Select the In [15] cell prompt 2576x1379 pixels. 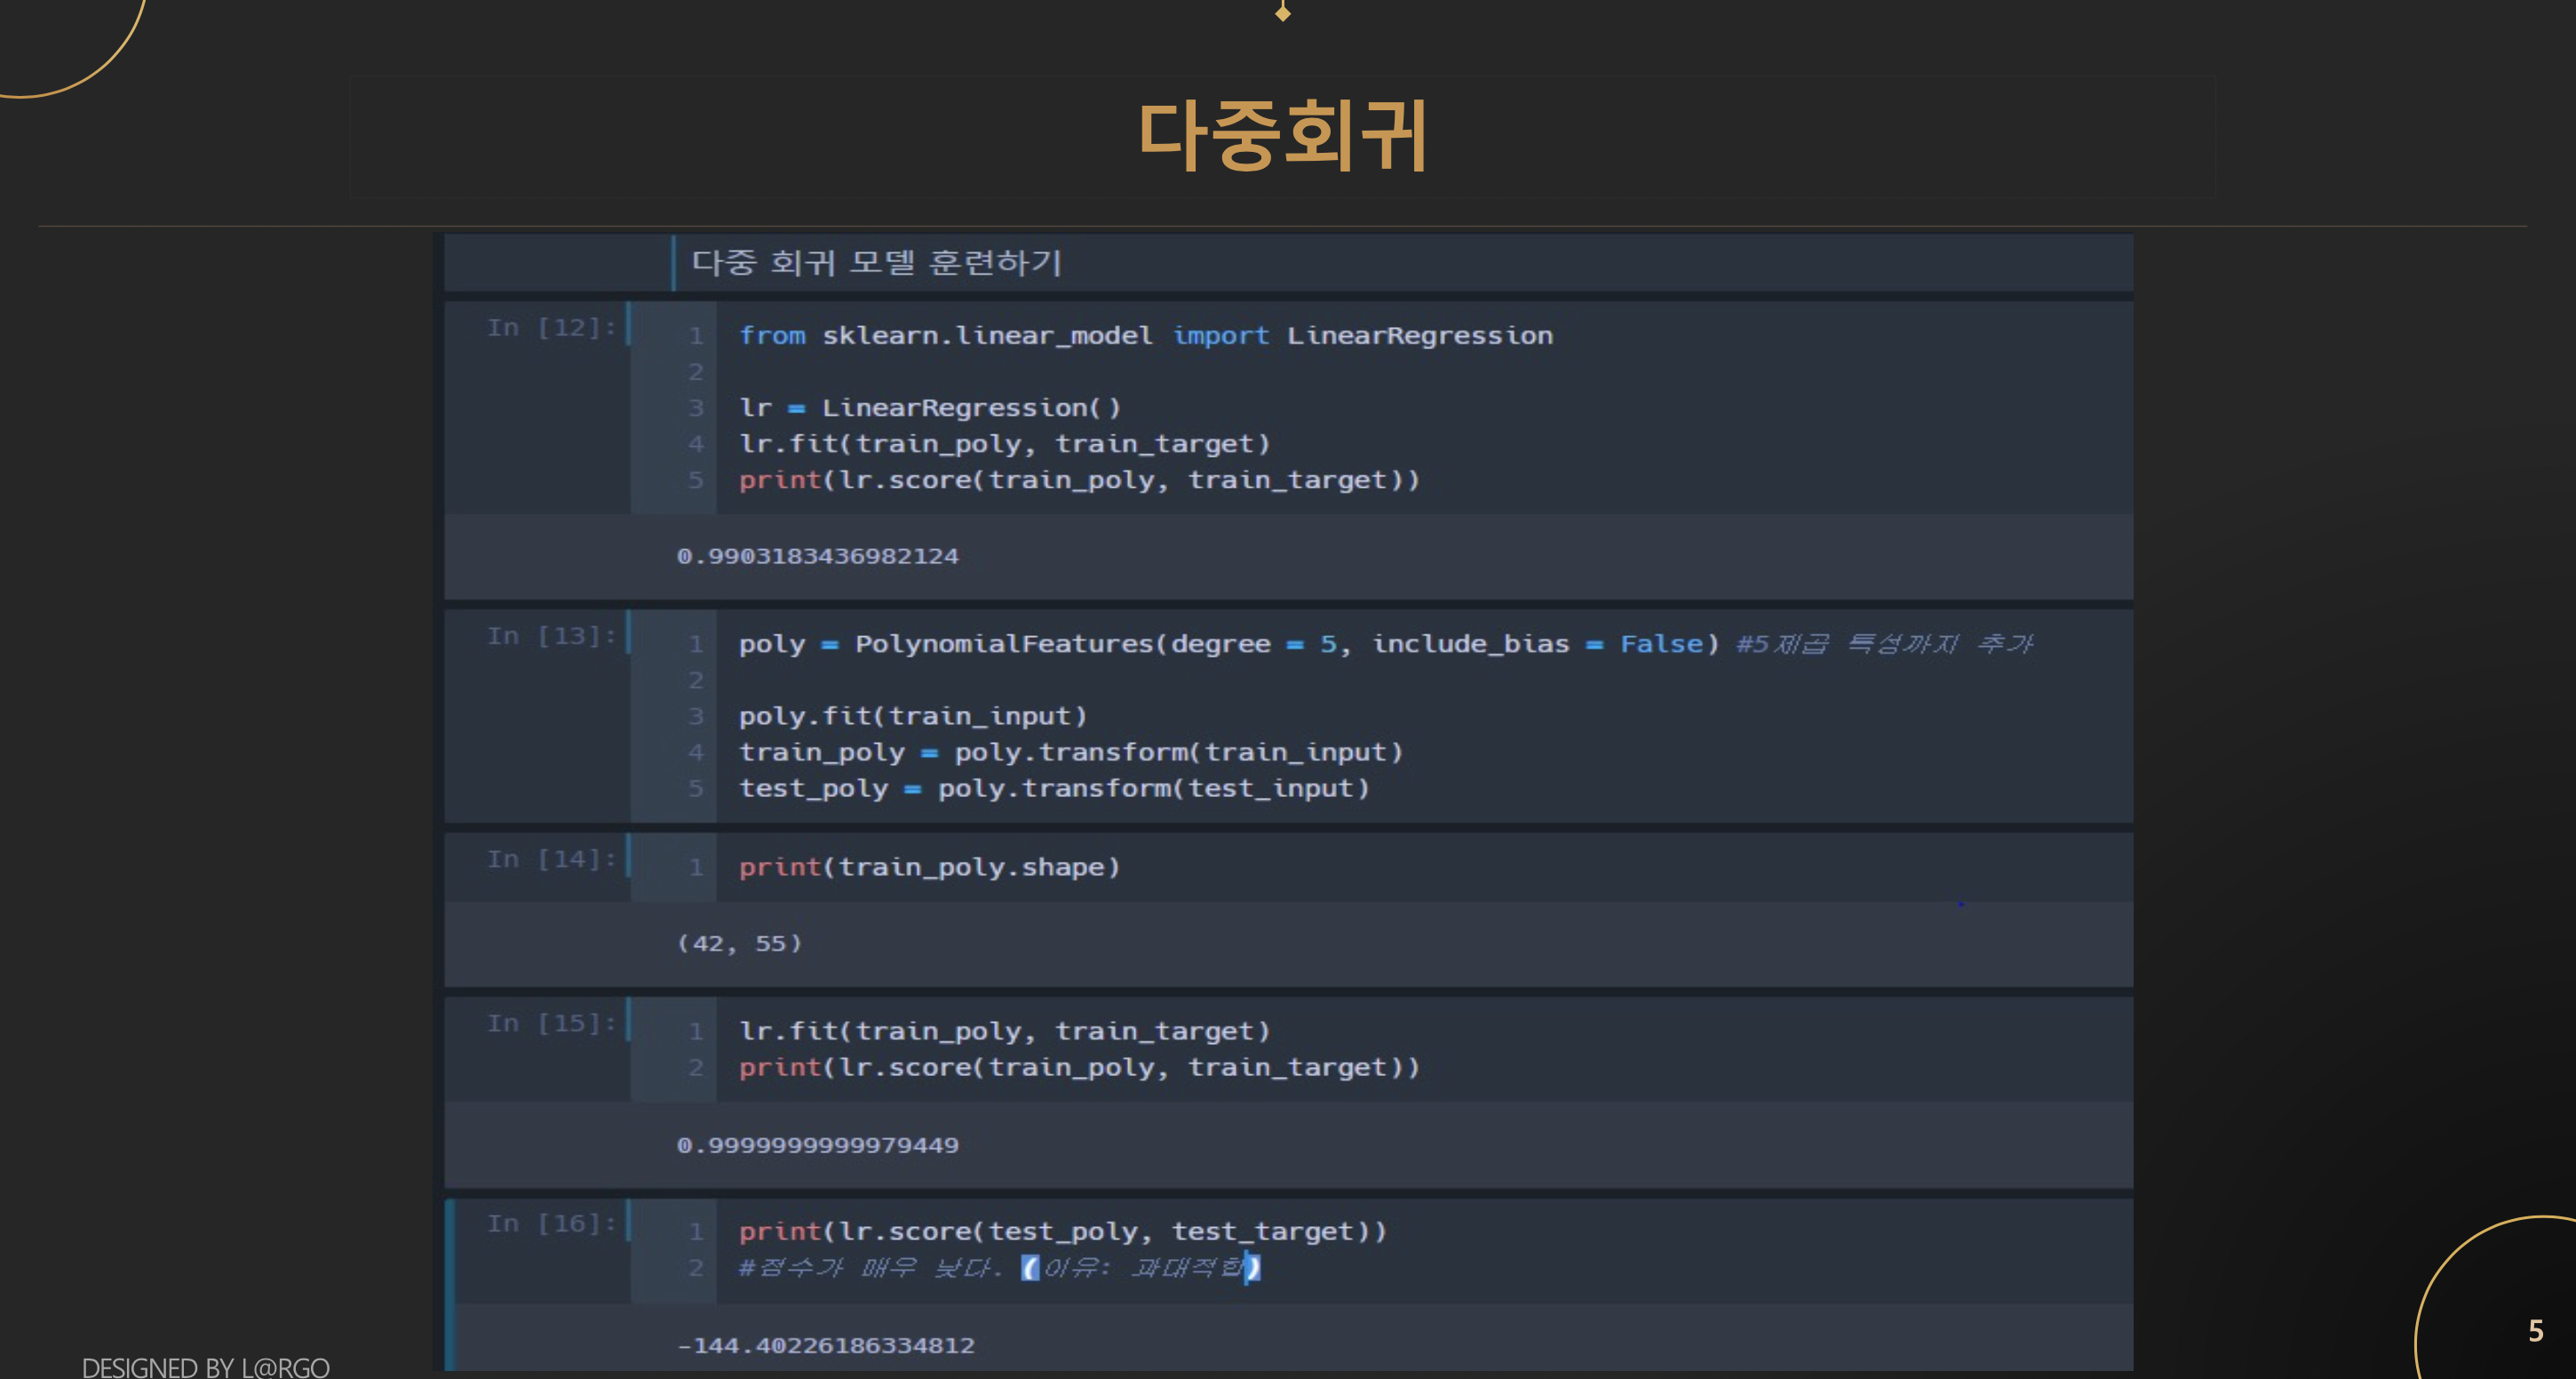[551, 1023]
